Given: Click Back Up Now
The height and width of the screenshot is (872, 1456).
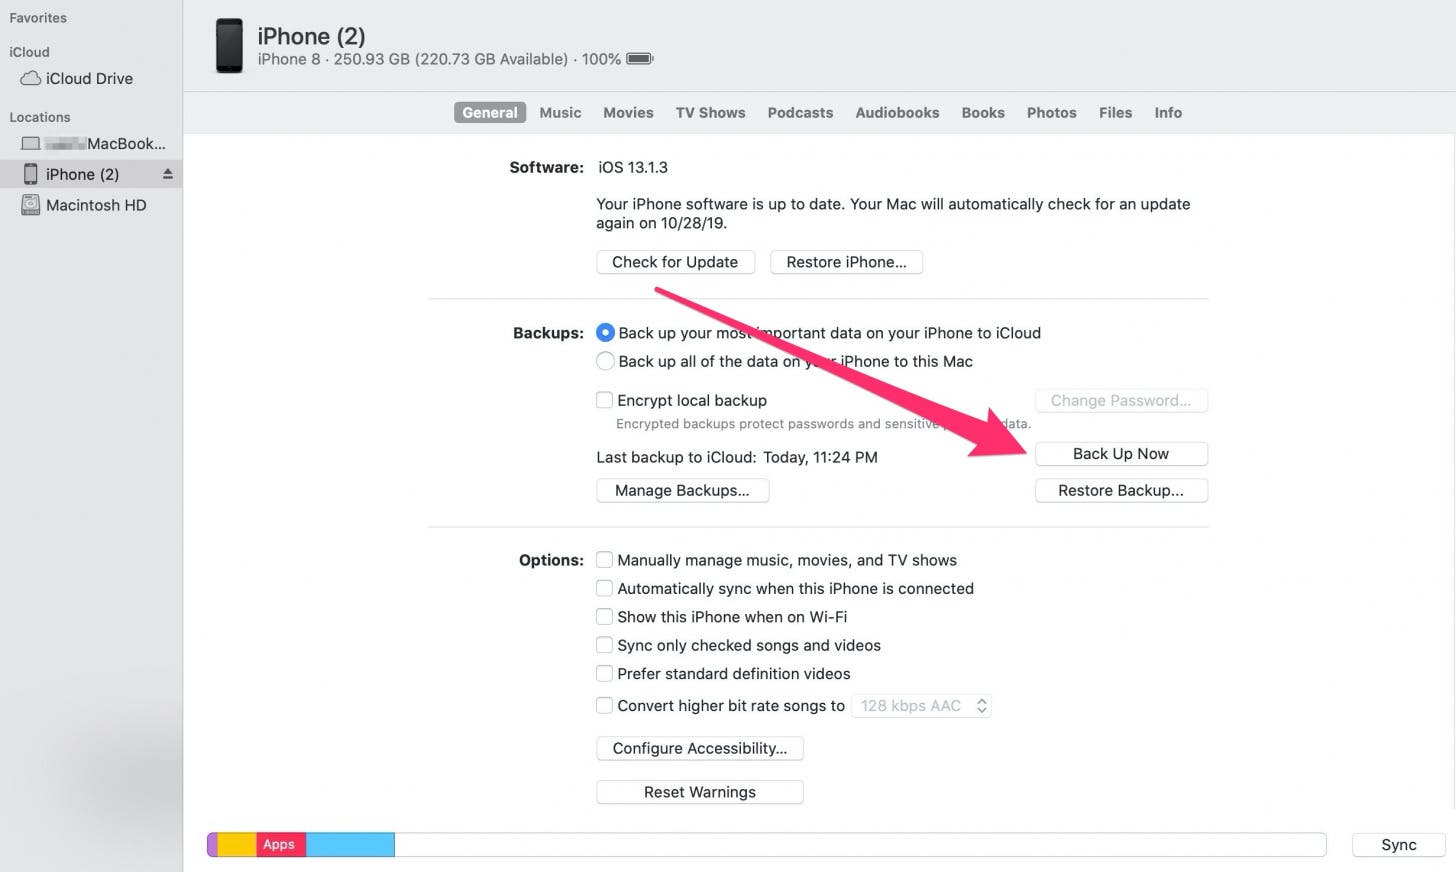Looking at the screenshot, I should (1121, 453).
